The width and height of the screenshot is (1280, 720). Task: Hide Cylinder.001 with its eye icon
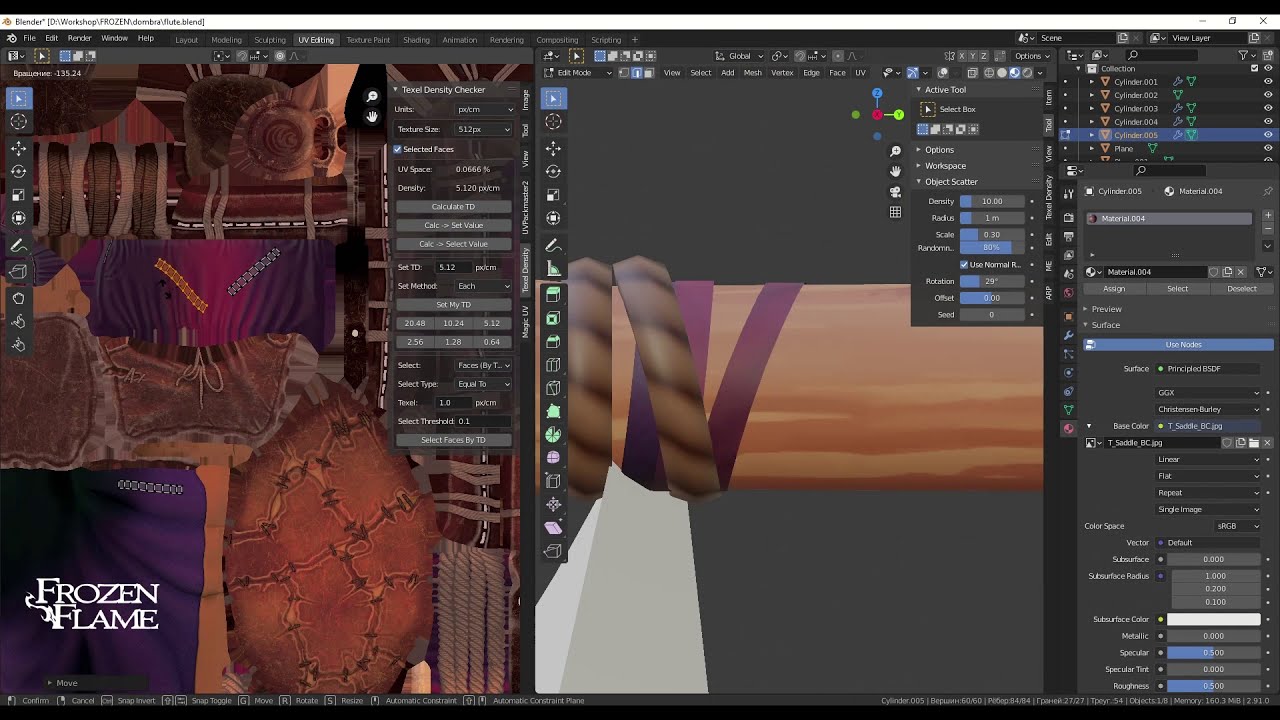[1268, 82]
